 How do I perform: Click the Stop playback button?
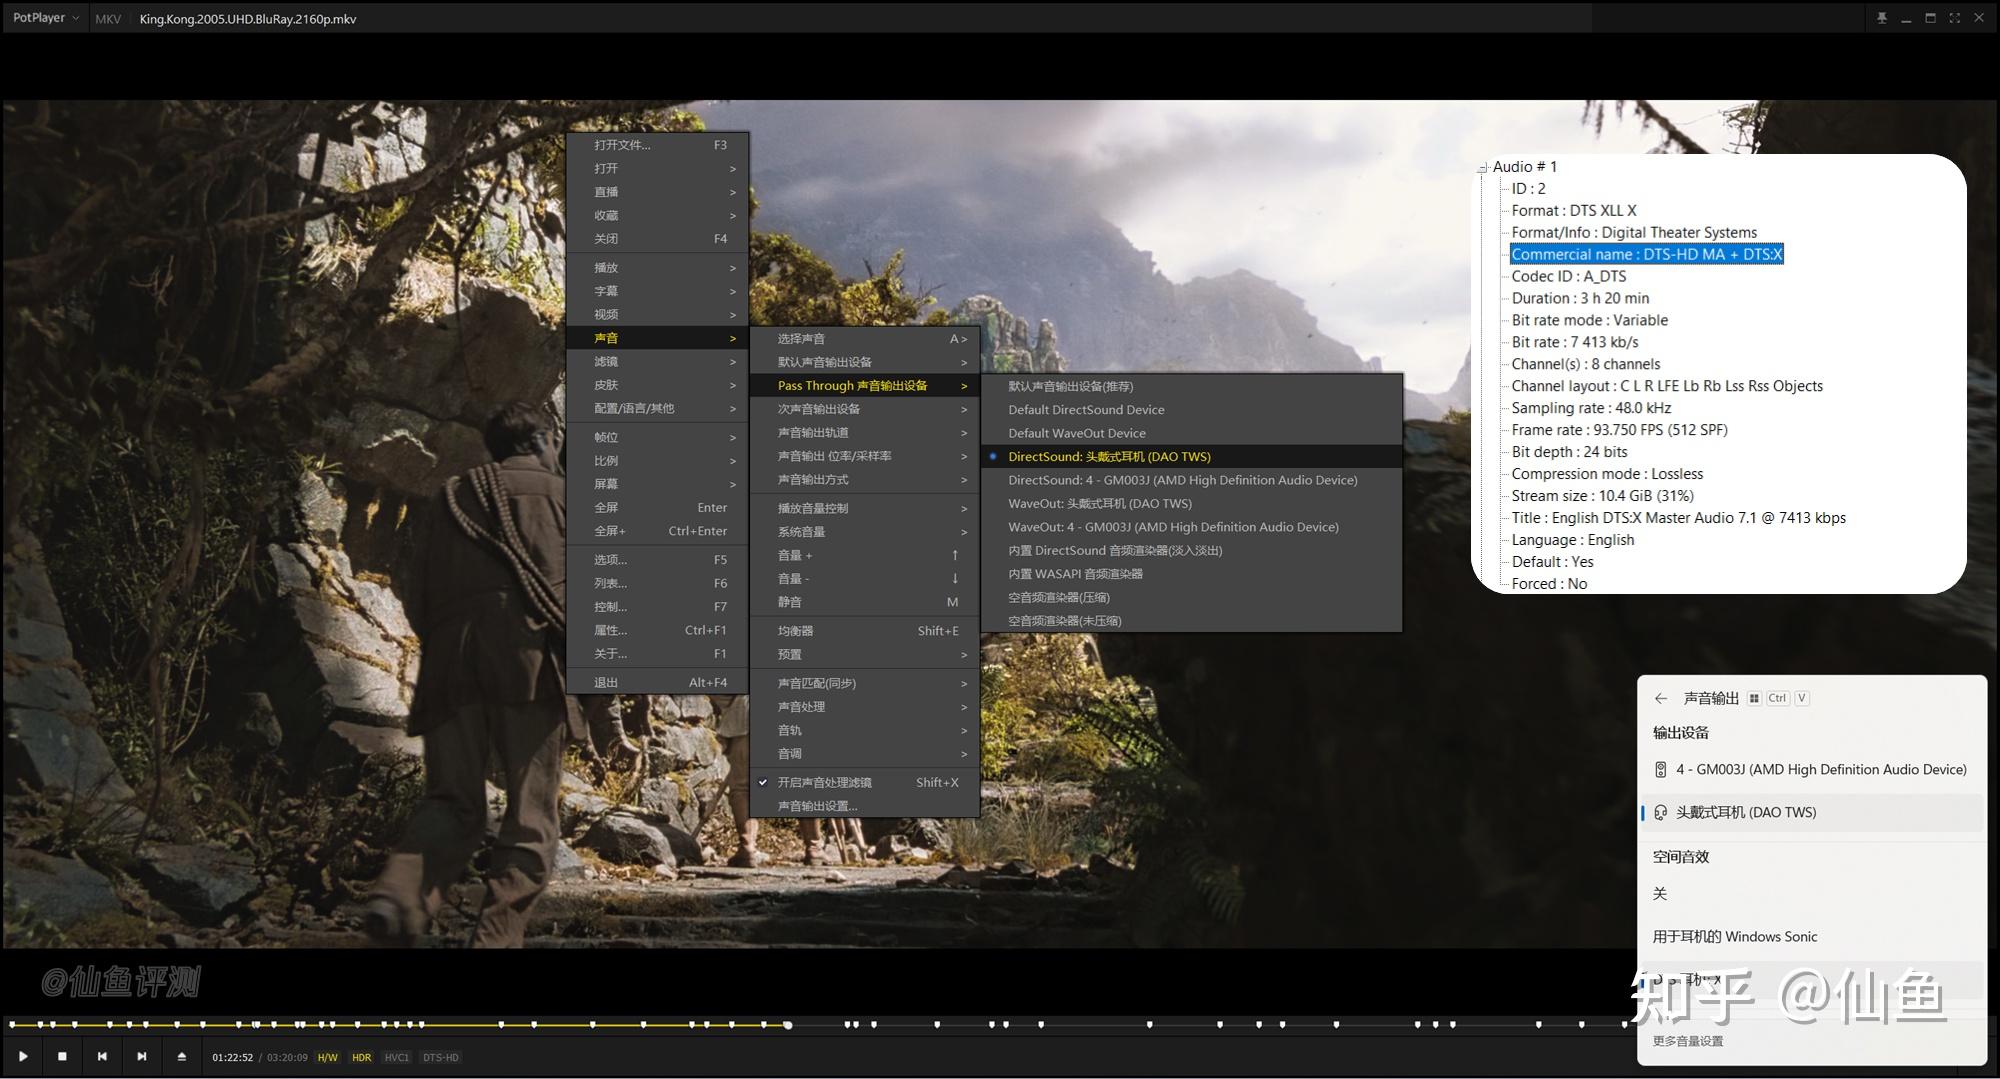pyautogui.click(x=62, y=1056)
